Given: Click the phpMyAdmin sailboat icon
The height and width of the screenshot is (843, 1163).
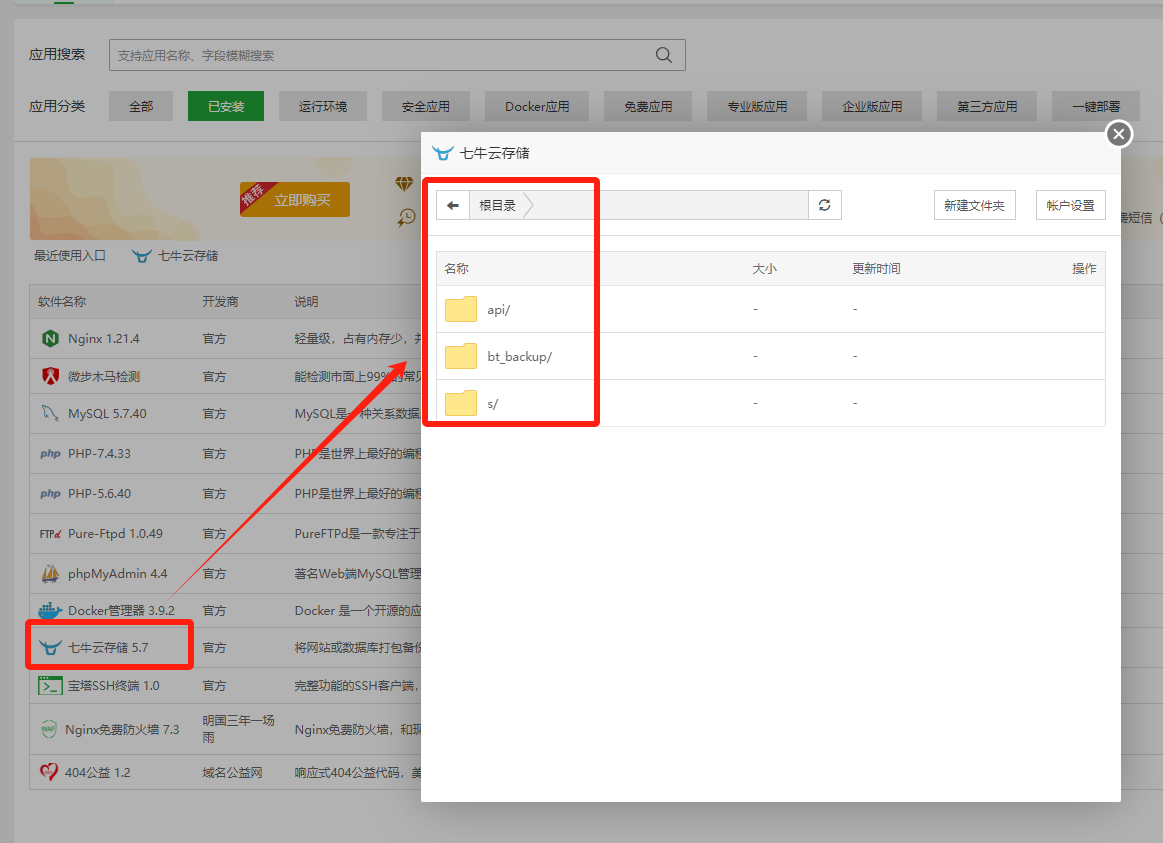Looking at the screenshot, I should tap(50, 573).
